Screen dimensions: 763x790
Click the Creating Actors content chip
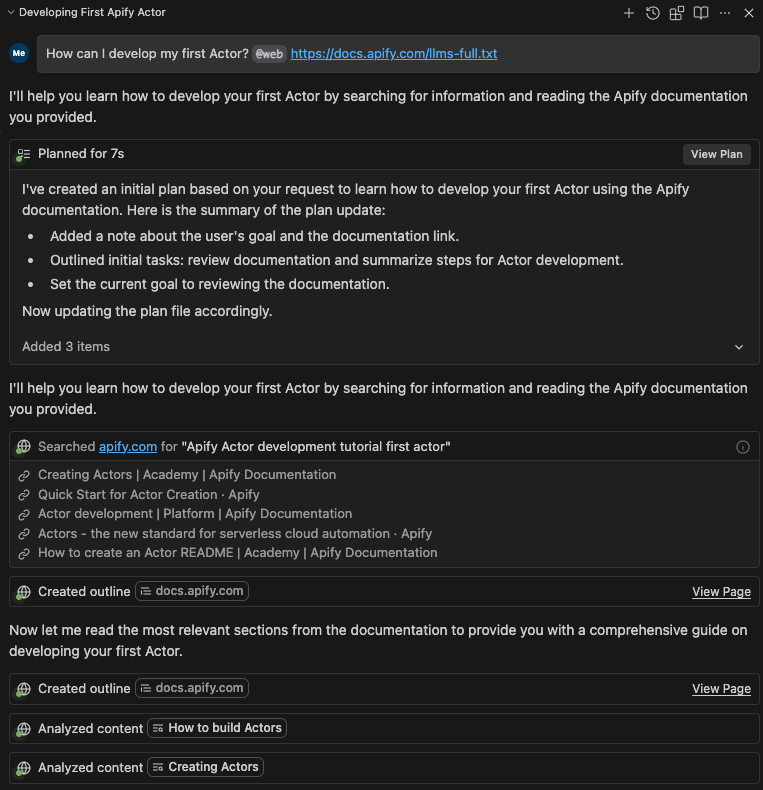[x=205, y=767]
